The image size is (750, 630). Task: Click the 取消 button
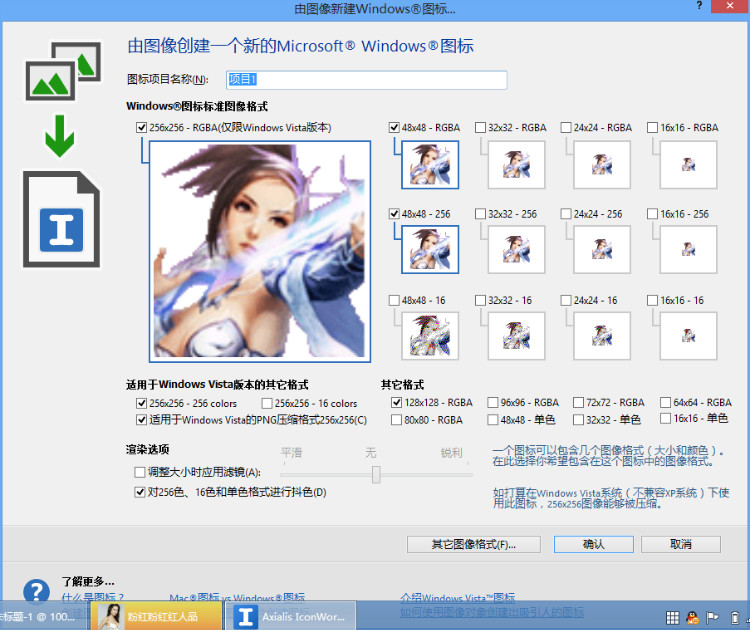point(681,544)
